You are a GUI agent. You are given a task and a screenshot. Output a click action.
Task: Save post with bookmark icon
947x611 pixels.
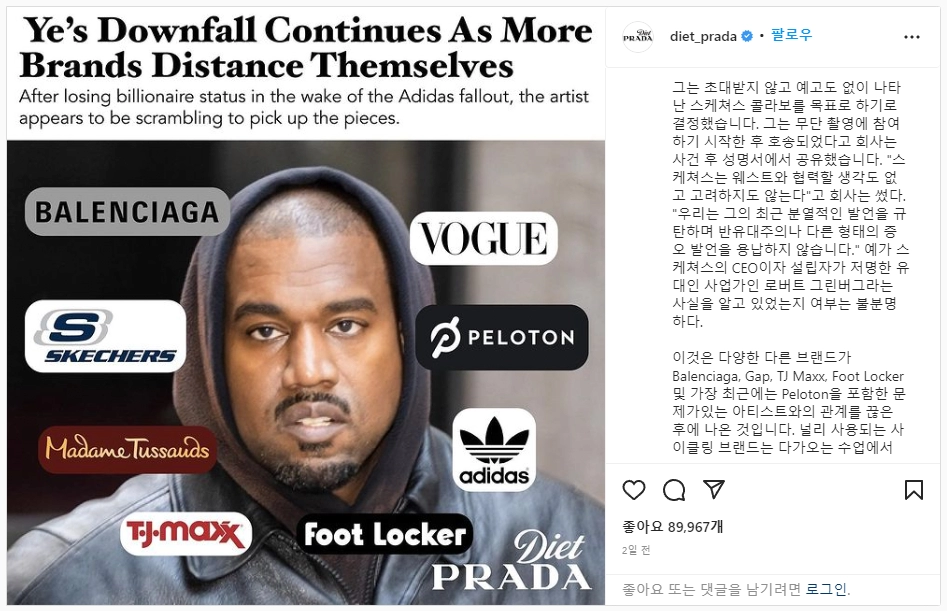pyautogui.click(x=914, y=490)
